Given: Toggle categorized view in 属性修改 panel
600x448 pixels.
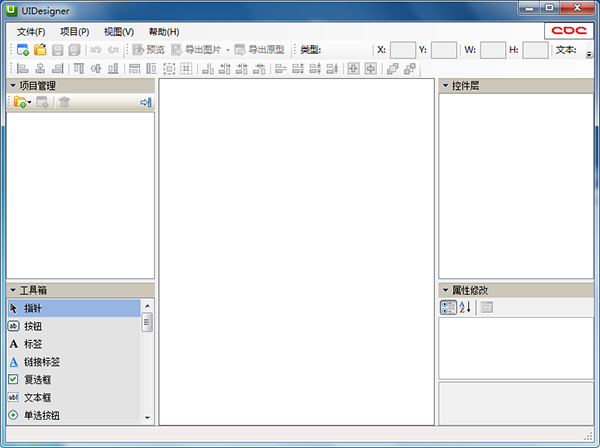Looking at the screenshot, I should 448,307.
